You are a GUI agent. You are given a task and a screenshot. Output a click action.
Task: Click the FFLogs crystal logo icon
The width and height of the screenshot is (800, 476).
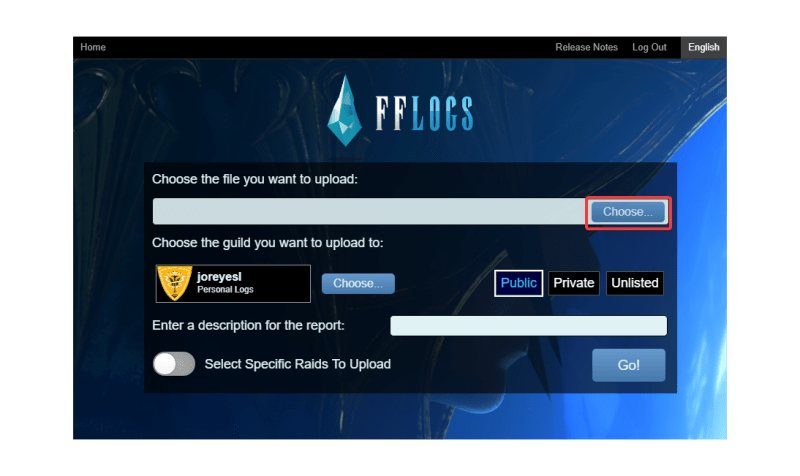click(x=344, y=110)
